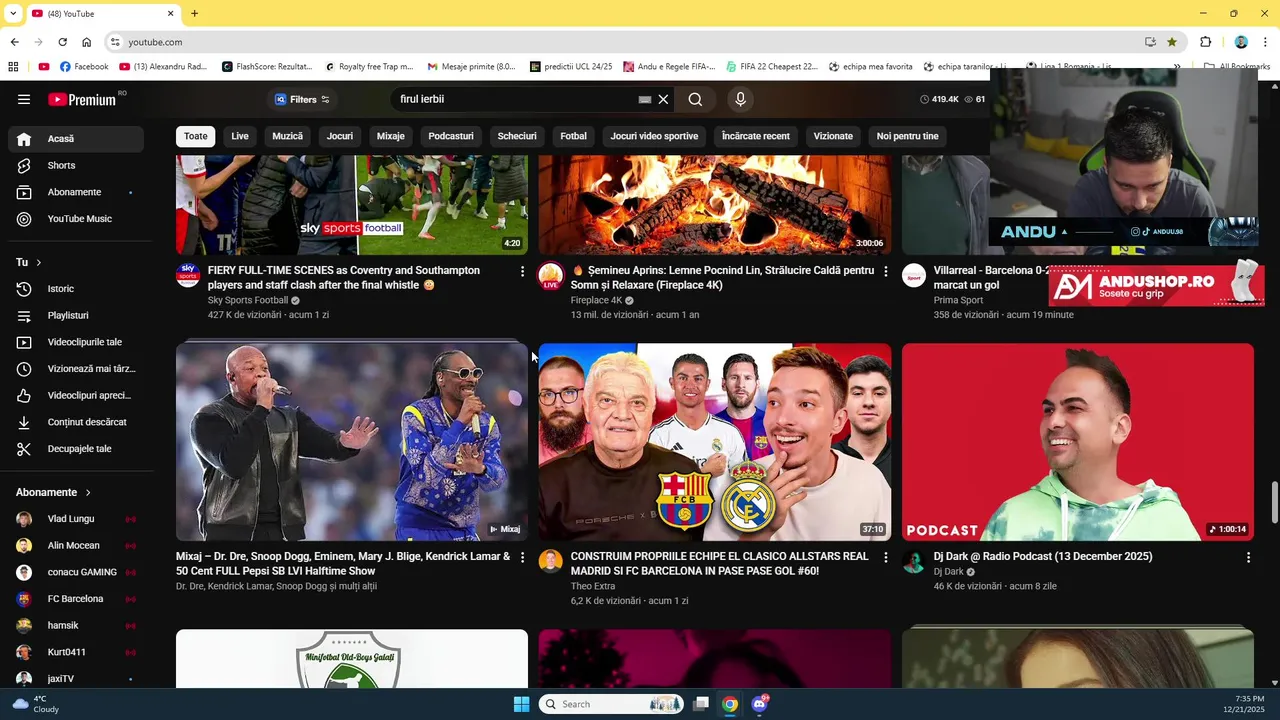This screenshot has height=720, width=1280.
Task: Click Sky Sports Football channel avatar
Action: coord(188,275)
